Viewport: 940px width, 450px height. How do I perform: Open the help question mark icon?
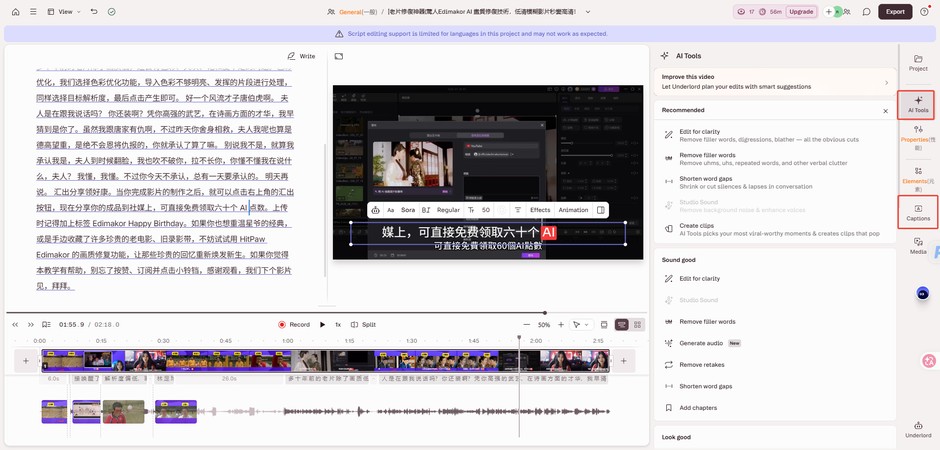click(x=924, y=11)
